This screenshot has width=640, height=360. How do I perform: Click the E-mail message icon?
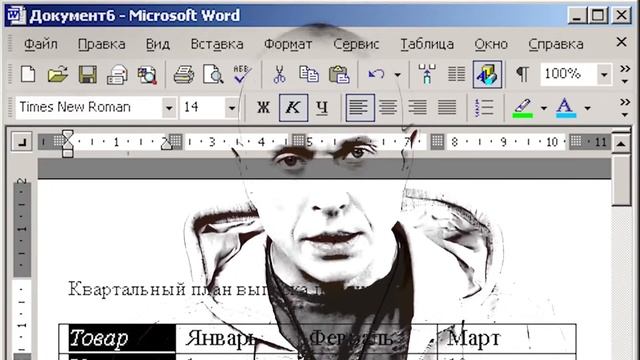[117, 75]
